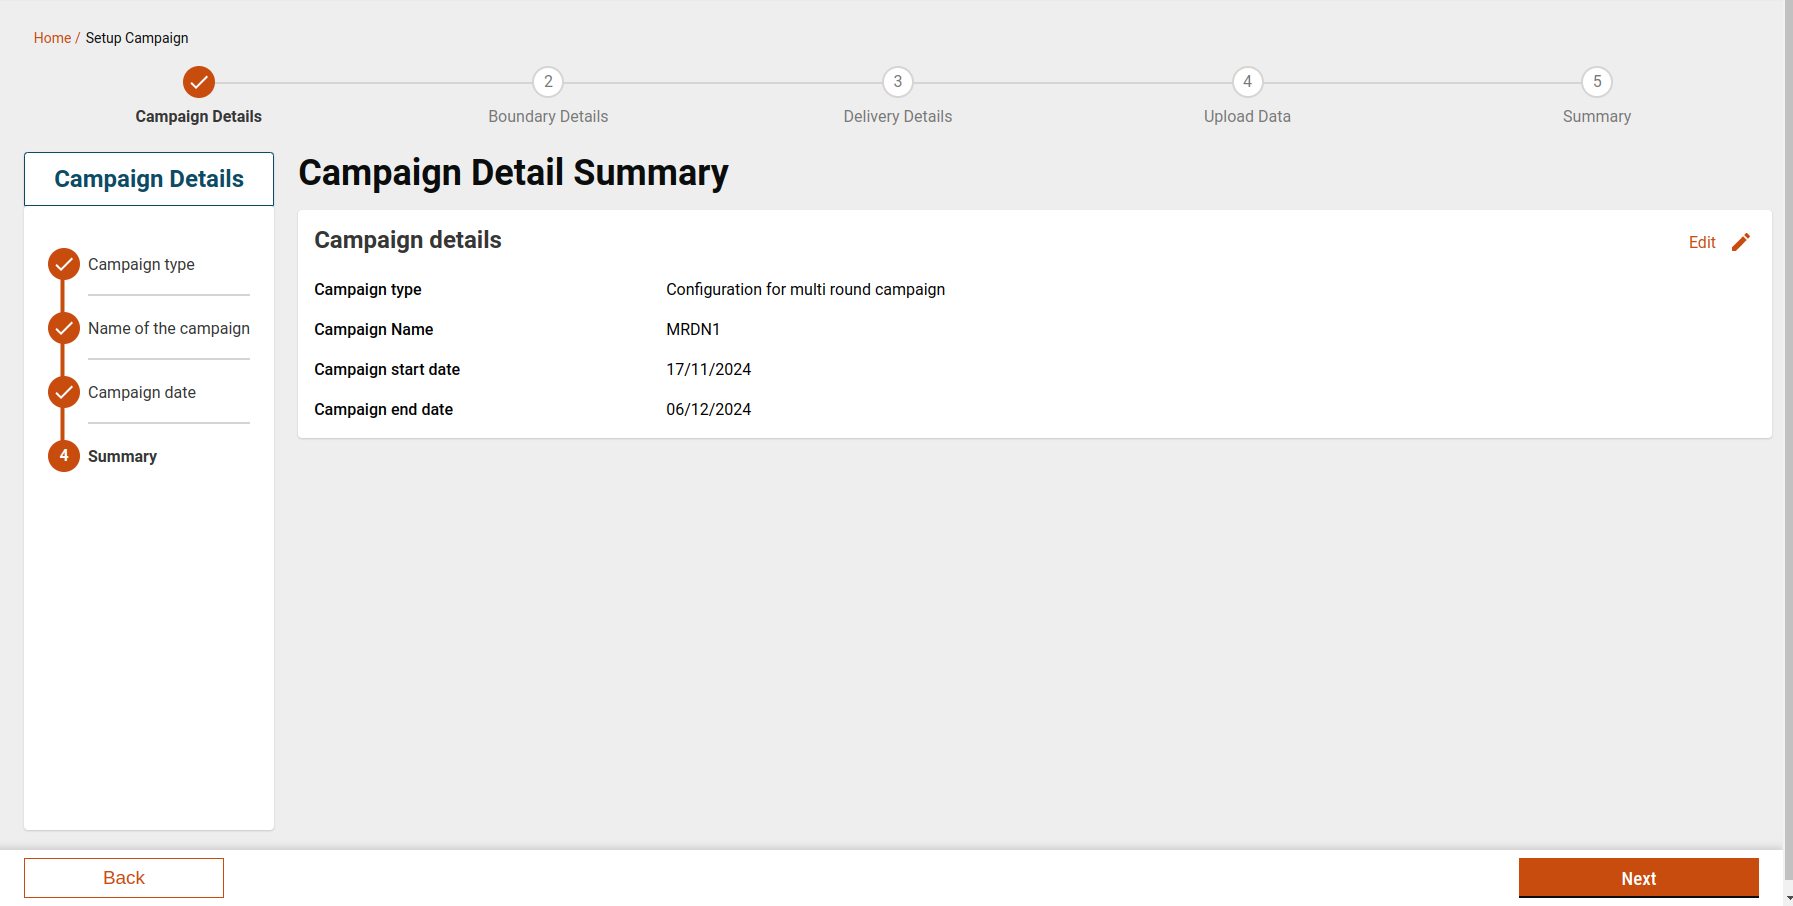Screen dimensions: 1793x906
Task: Select Summary in the sidebar steps
Action: tap(122, 456)
